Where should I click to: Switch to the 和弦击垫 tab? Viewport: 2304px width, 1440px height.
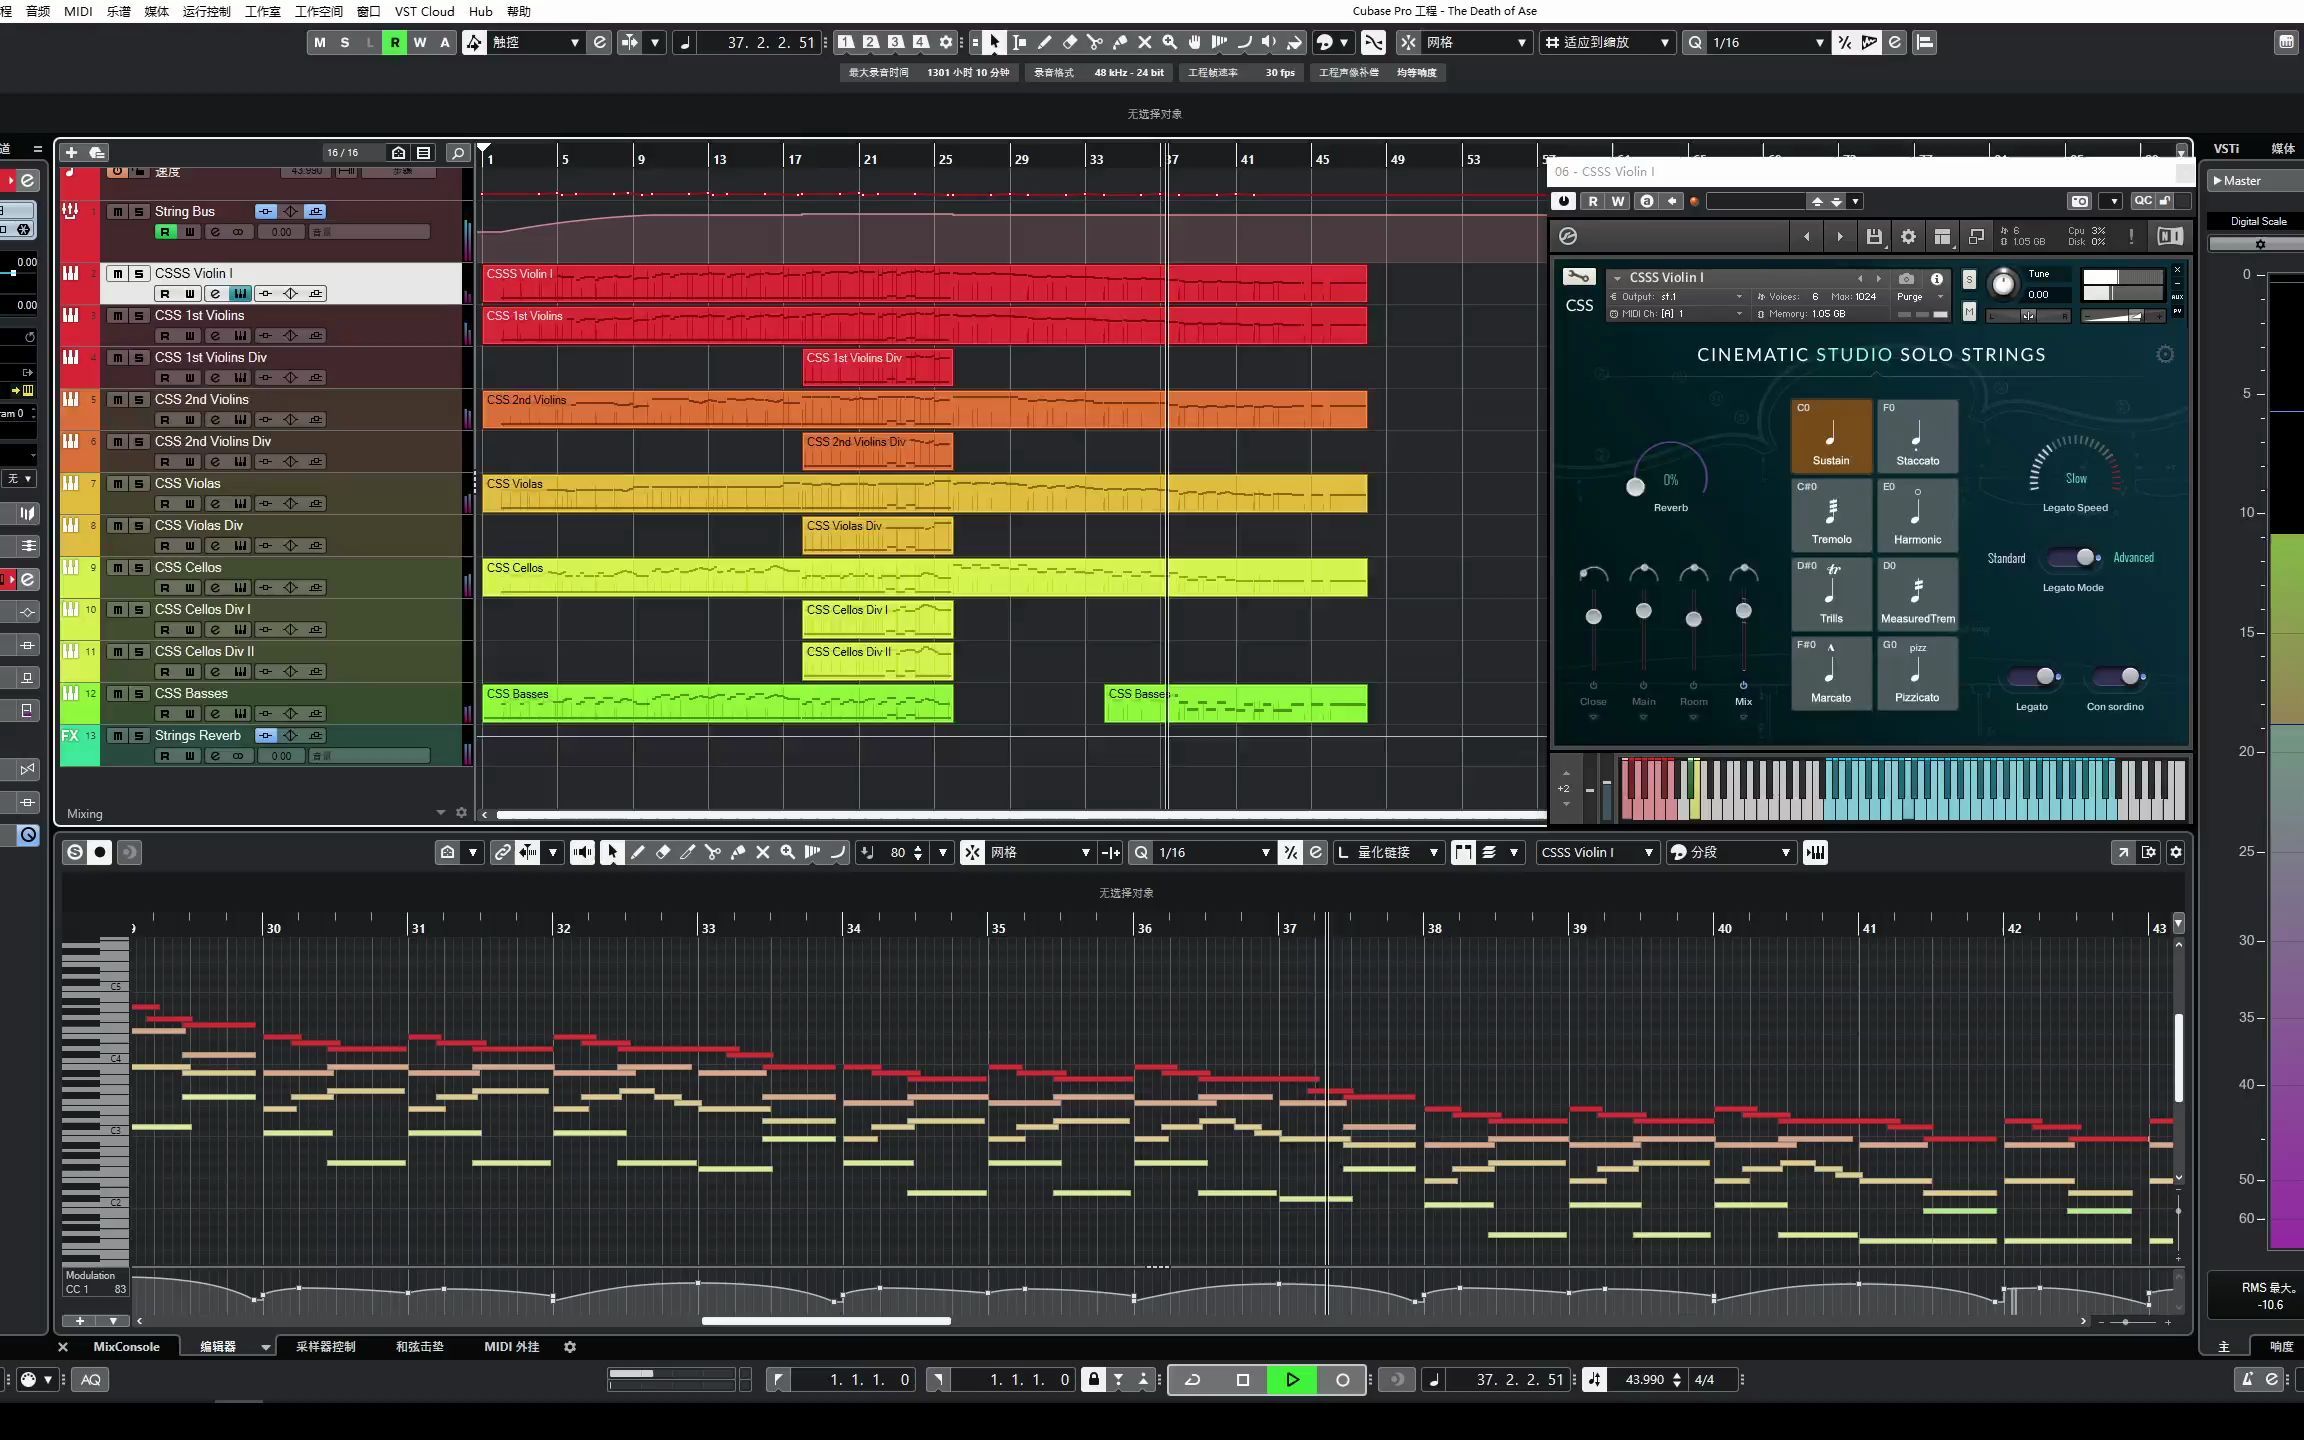point(419,1346)
